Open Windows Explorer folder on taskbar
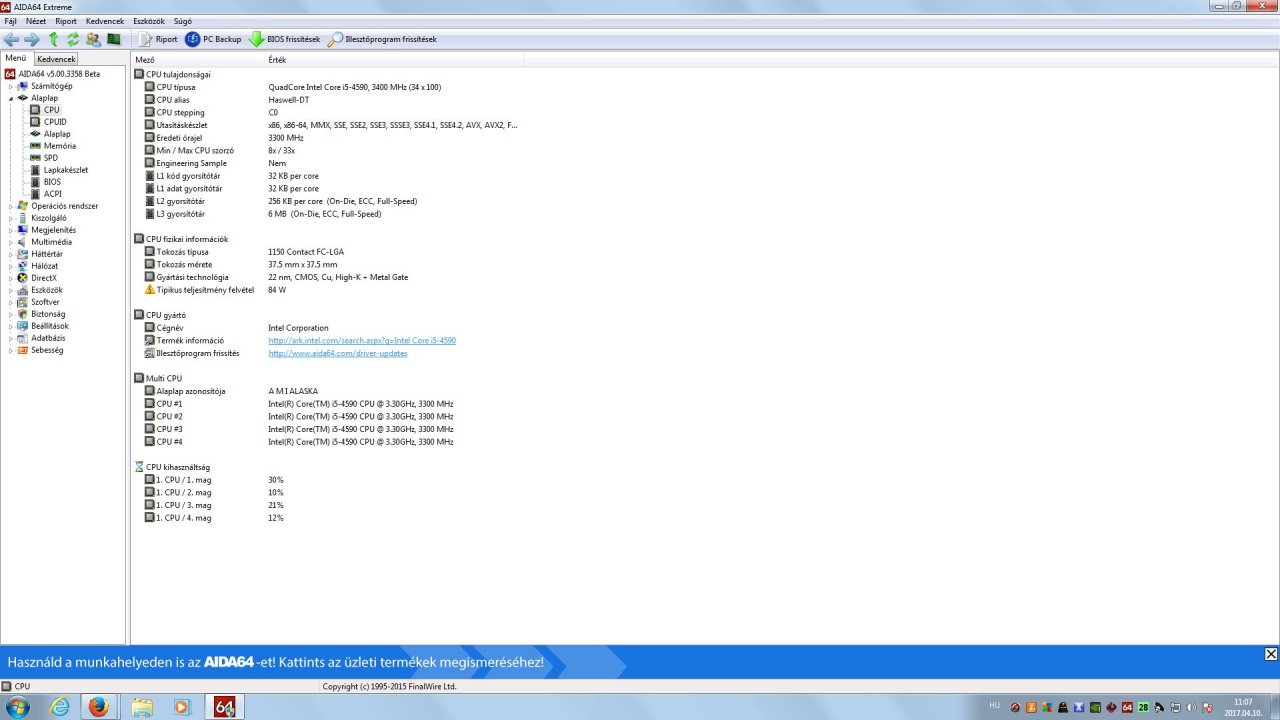Viewport: 1280px width, 720px height. (x=141, y=707)
